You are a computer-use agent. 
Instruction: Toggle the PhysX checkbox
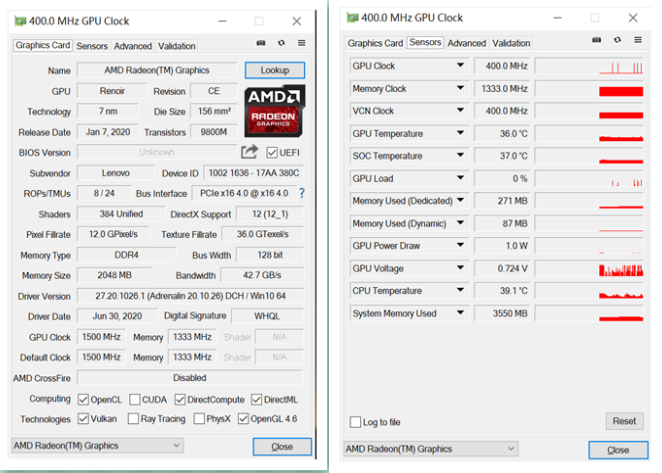tap(199, 419)
